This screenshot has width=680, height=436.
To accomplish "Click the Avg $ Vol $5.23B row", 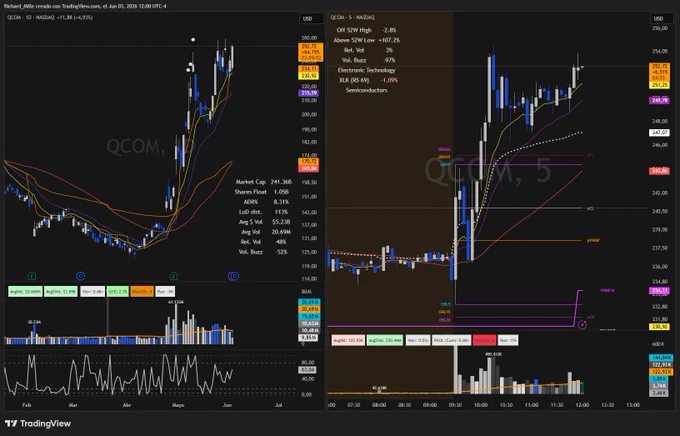I will [x=264, y=222].
